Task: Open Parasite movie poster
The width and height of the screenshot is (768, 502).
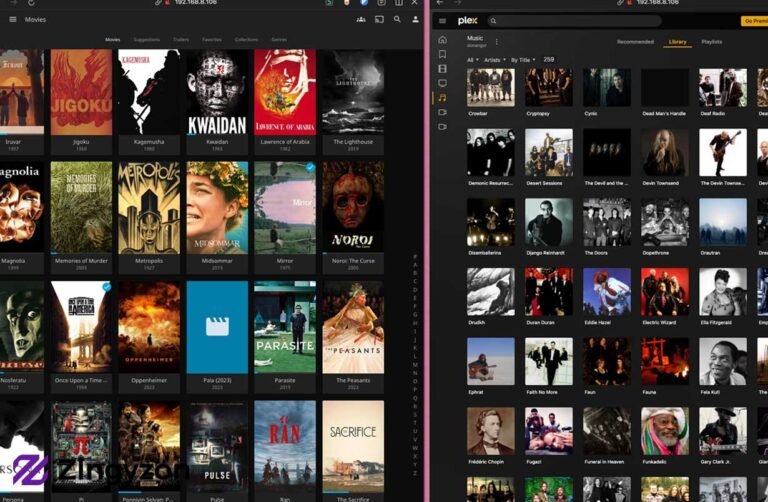Action: (285, 327)
